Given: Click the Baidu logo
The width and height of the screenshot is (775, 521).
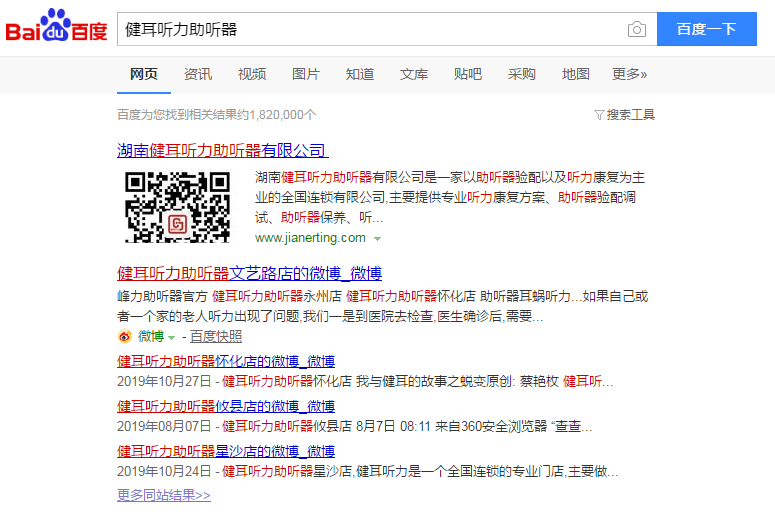Looking at the screenshot, I should tap(56, 29).
